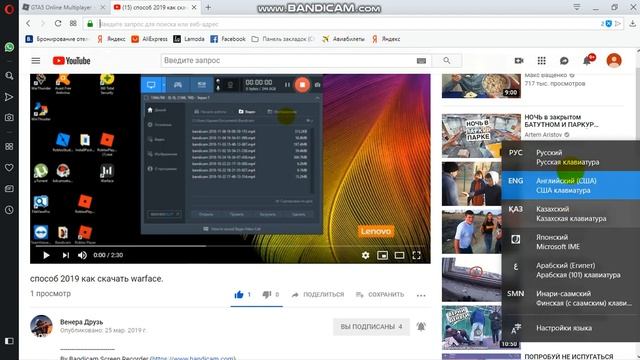Select Казахский keyboard layout

pyautogui.click(x=571, y=213)
